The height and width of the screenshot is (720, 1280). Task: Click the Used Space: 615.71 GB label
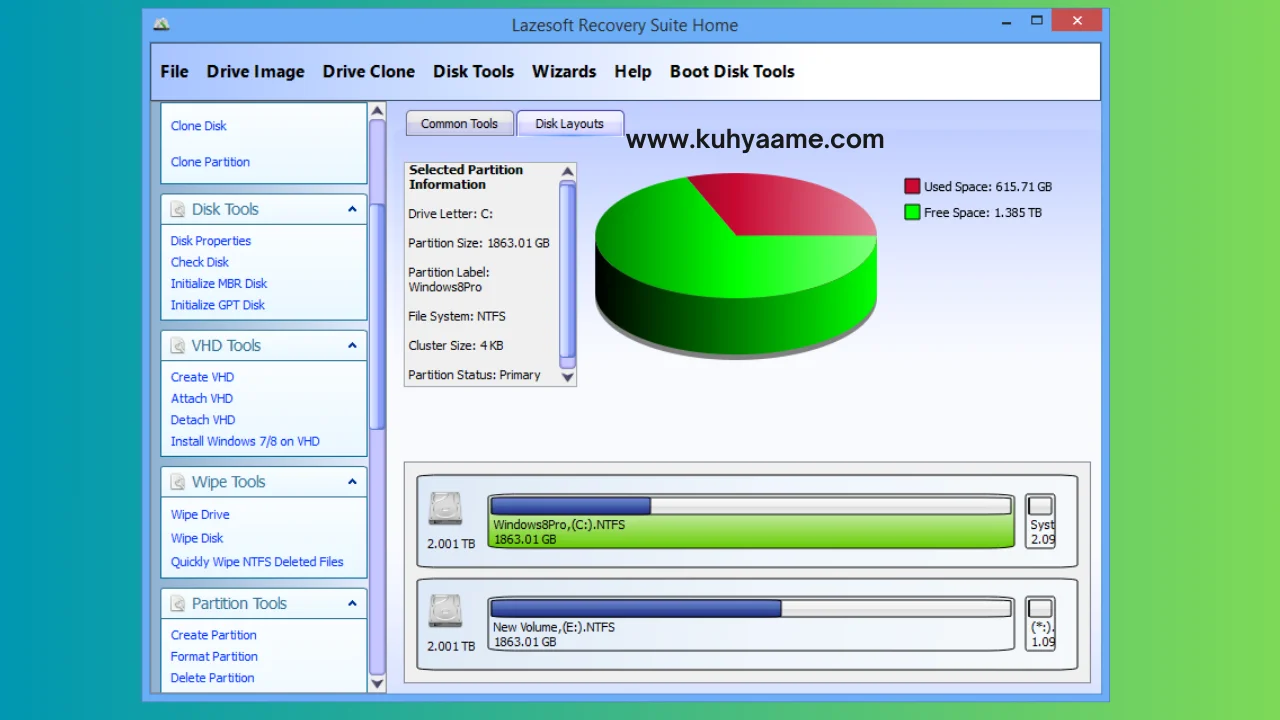[988, 187]
